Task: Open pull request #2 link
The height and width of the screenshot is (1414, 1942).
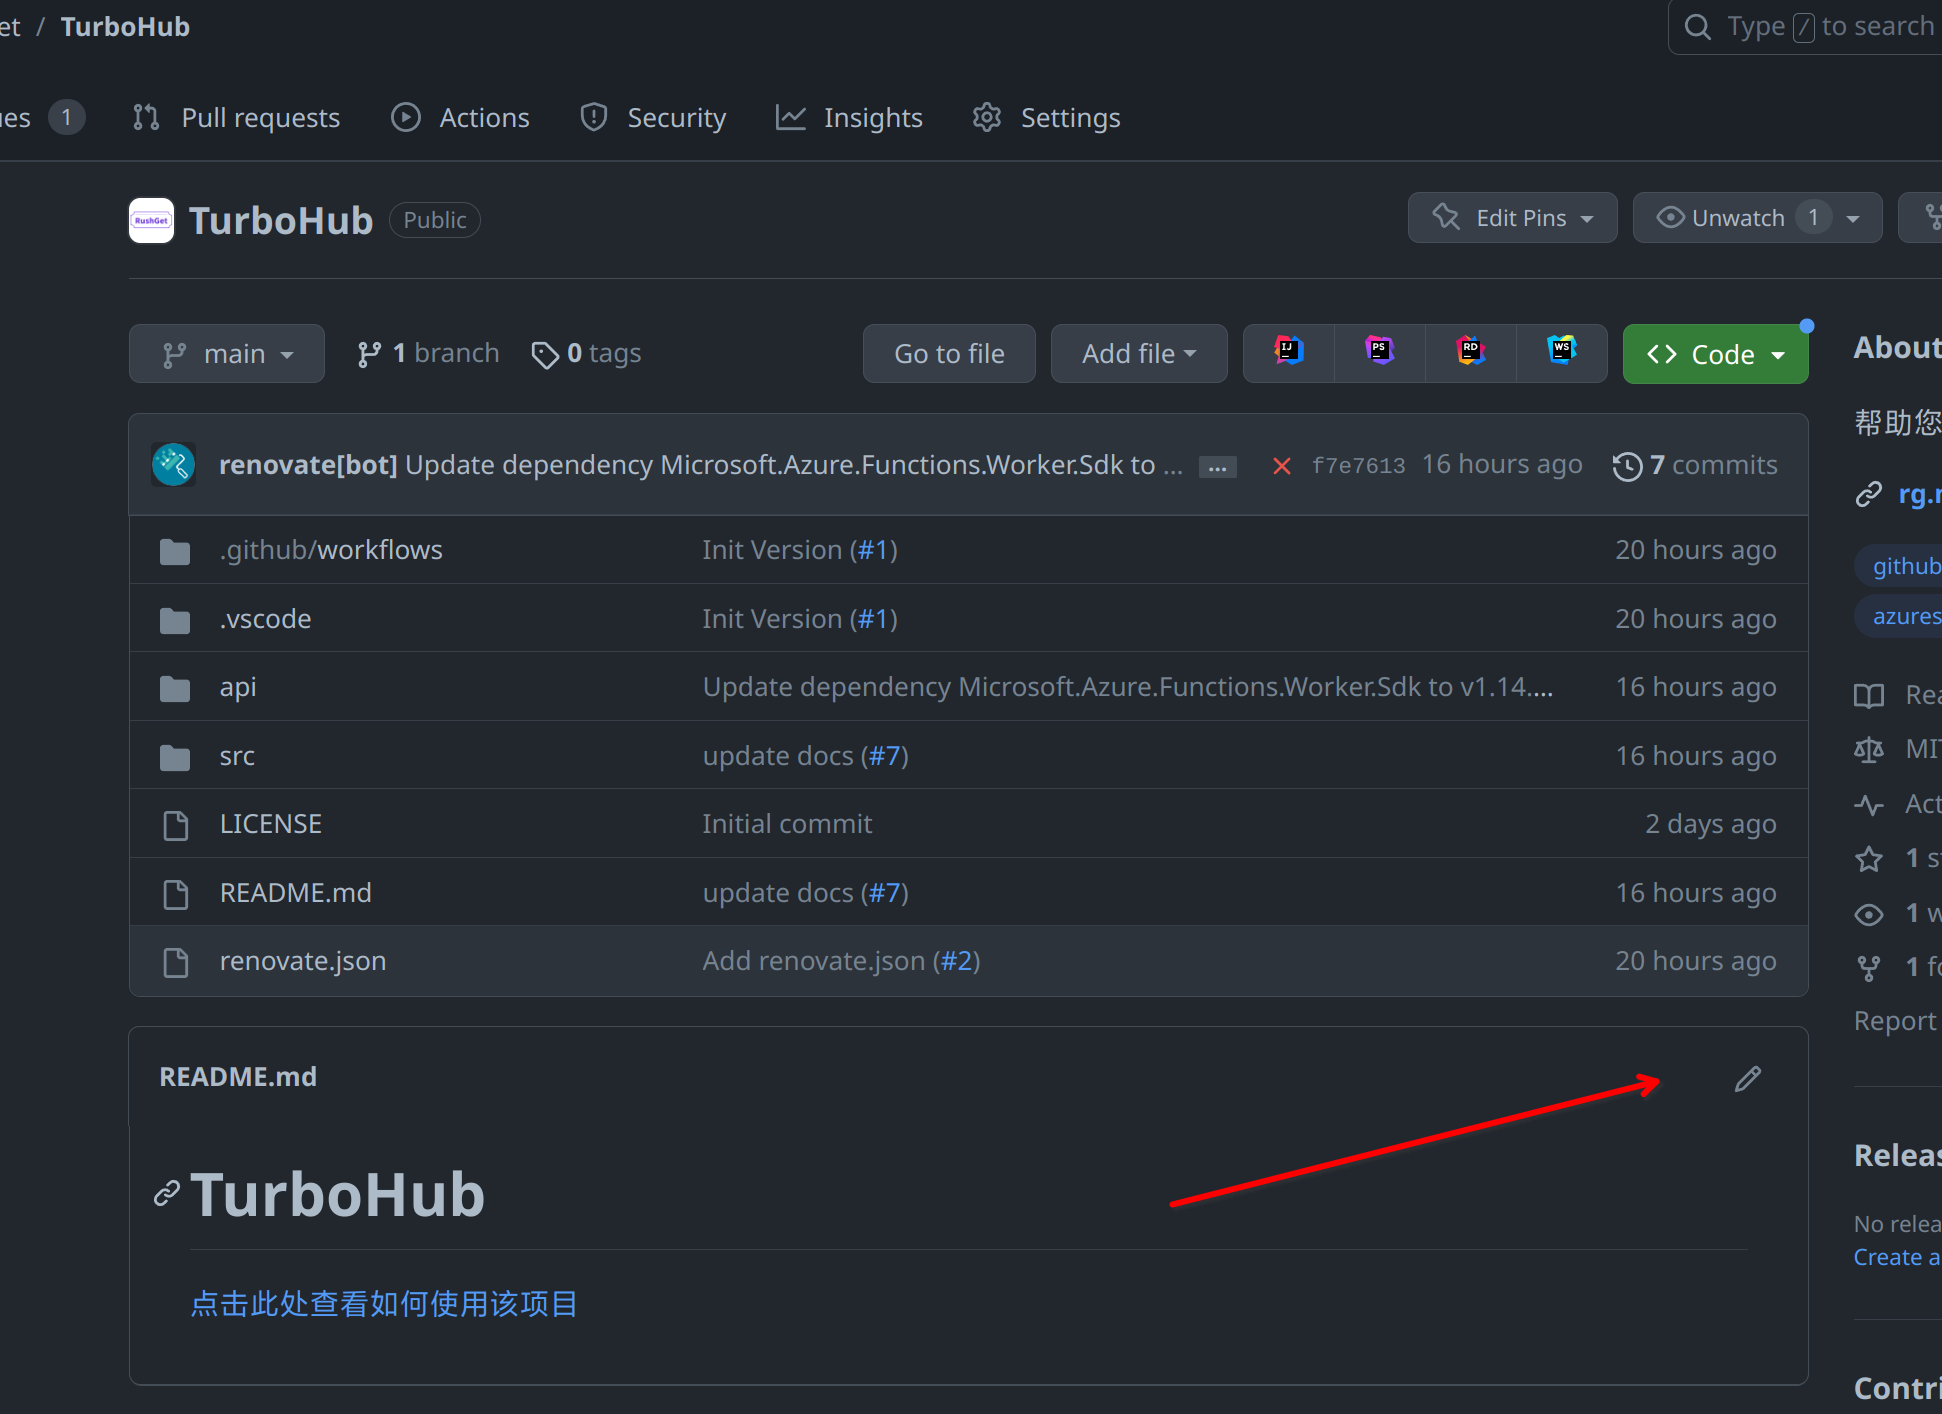Action: [957, 961]
